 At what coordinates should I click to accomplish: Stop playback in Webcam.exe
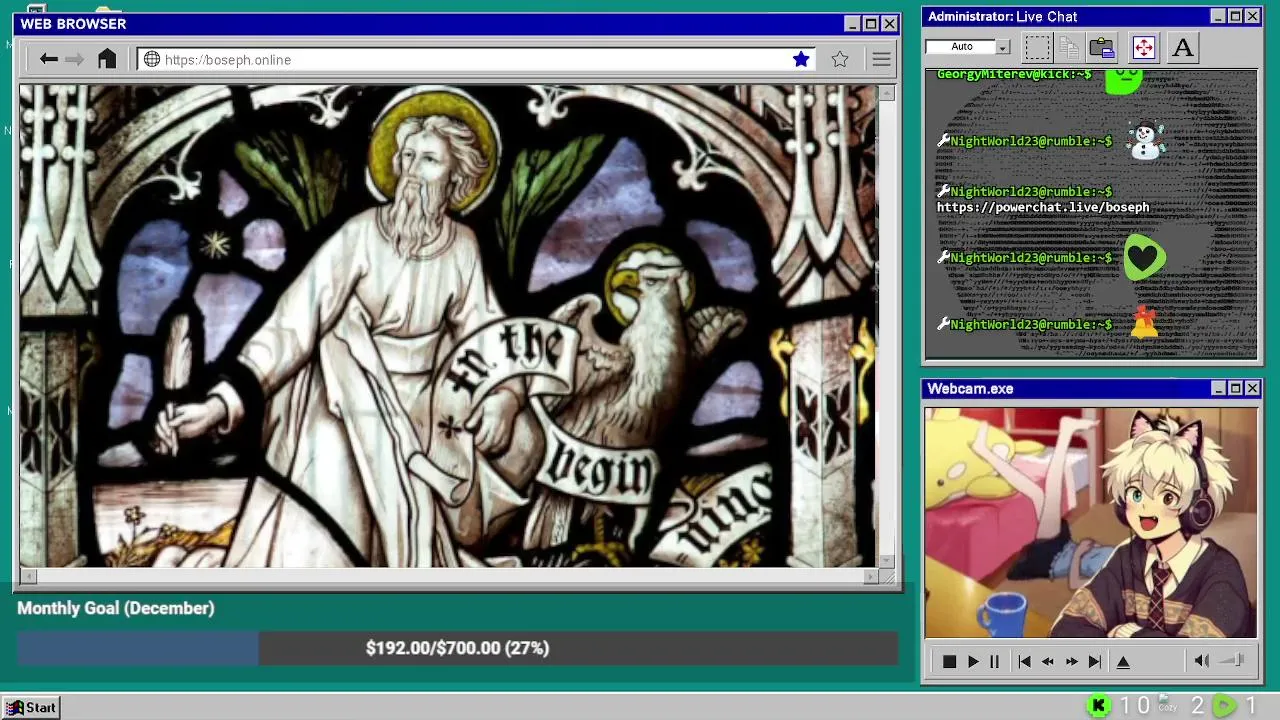click(949, 661)
